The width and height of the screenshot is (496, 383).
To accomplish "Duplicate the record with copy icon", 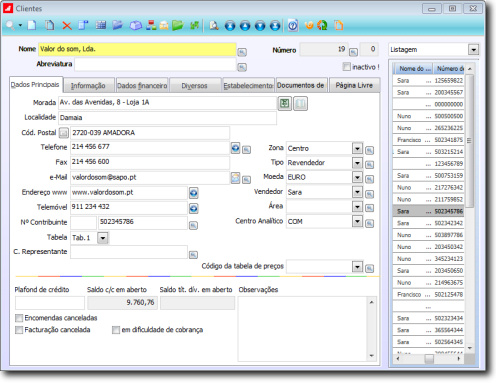I will pos(50,25).
